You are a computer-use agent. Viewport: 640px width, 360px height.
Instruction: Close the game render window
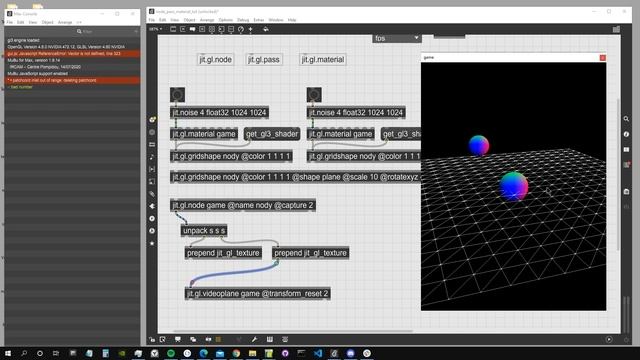[x=602, y=58]
